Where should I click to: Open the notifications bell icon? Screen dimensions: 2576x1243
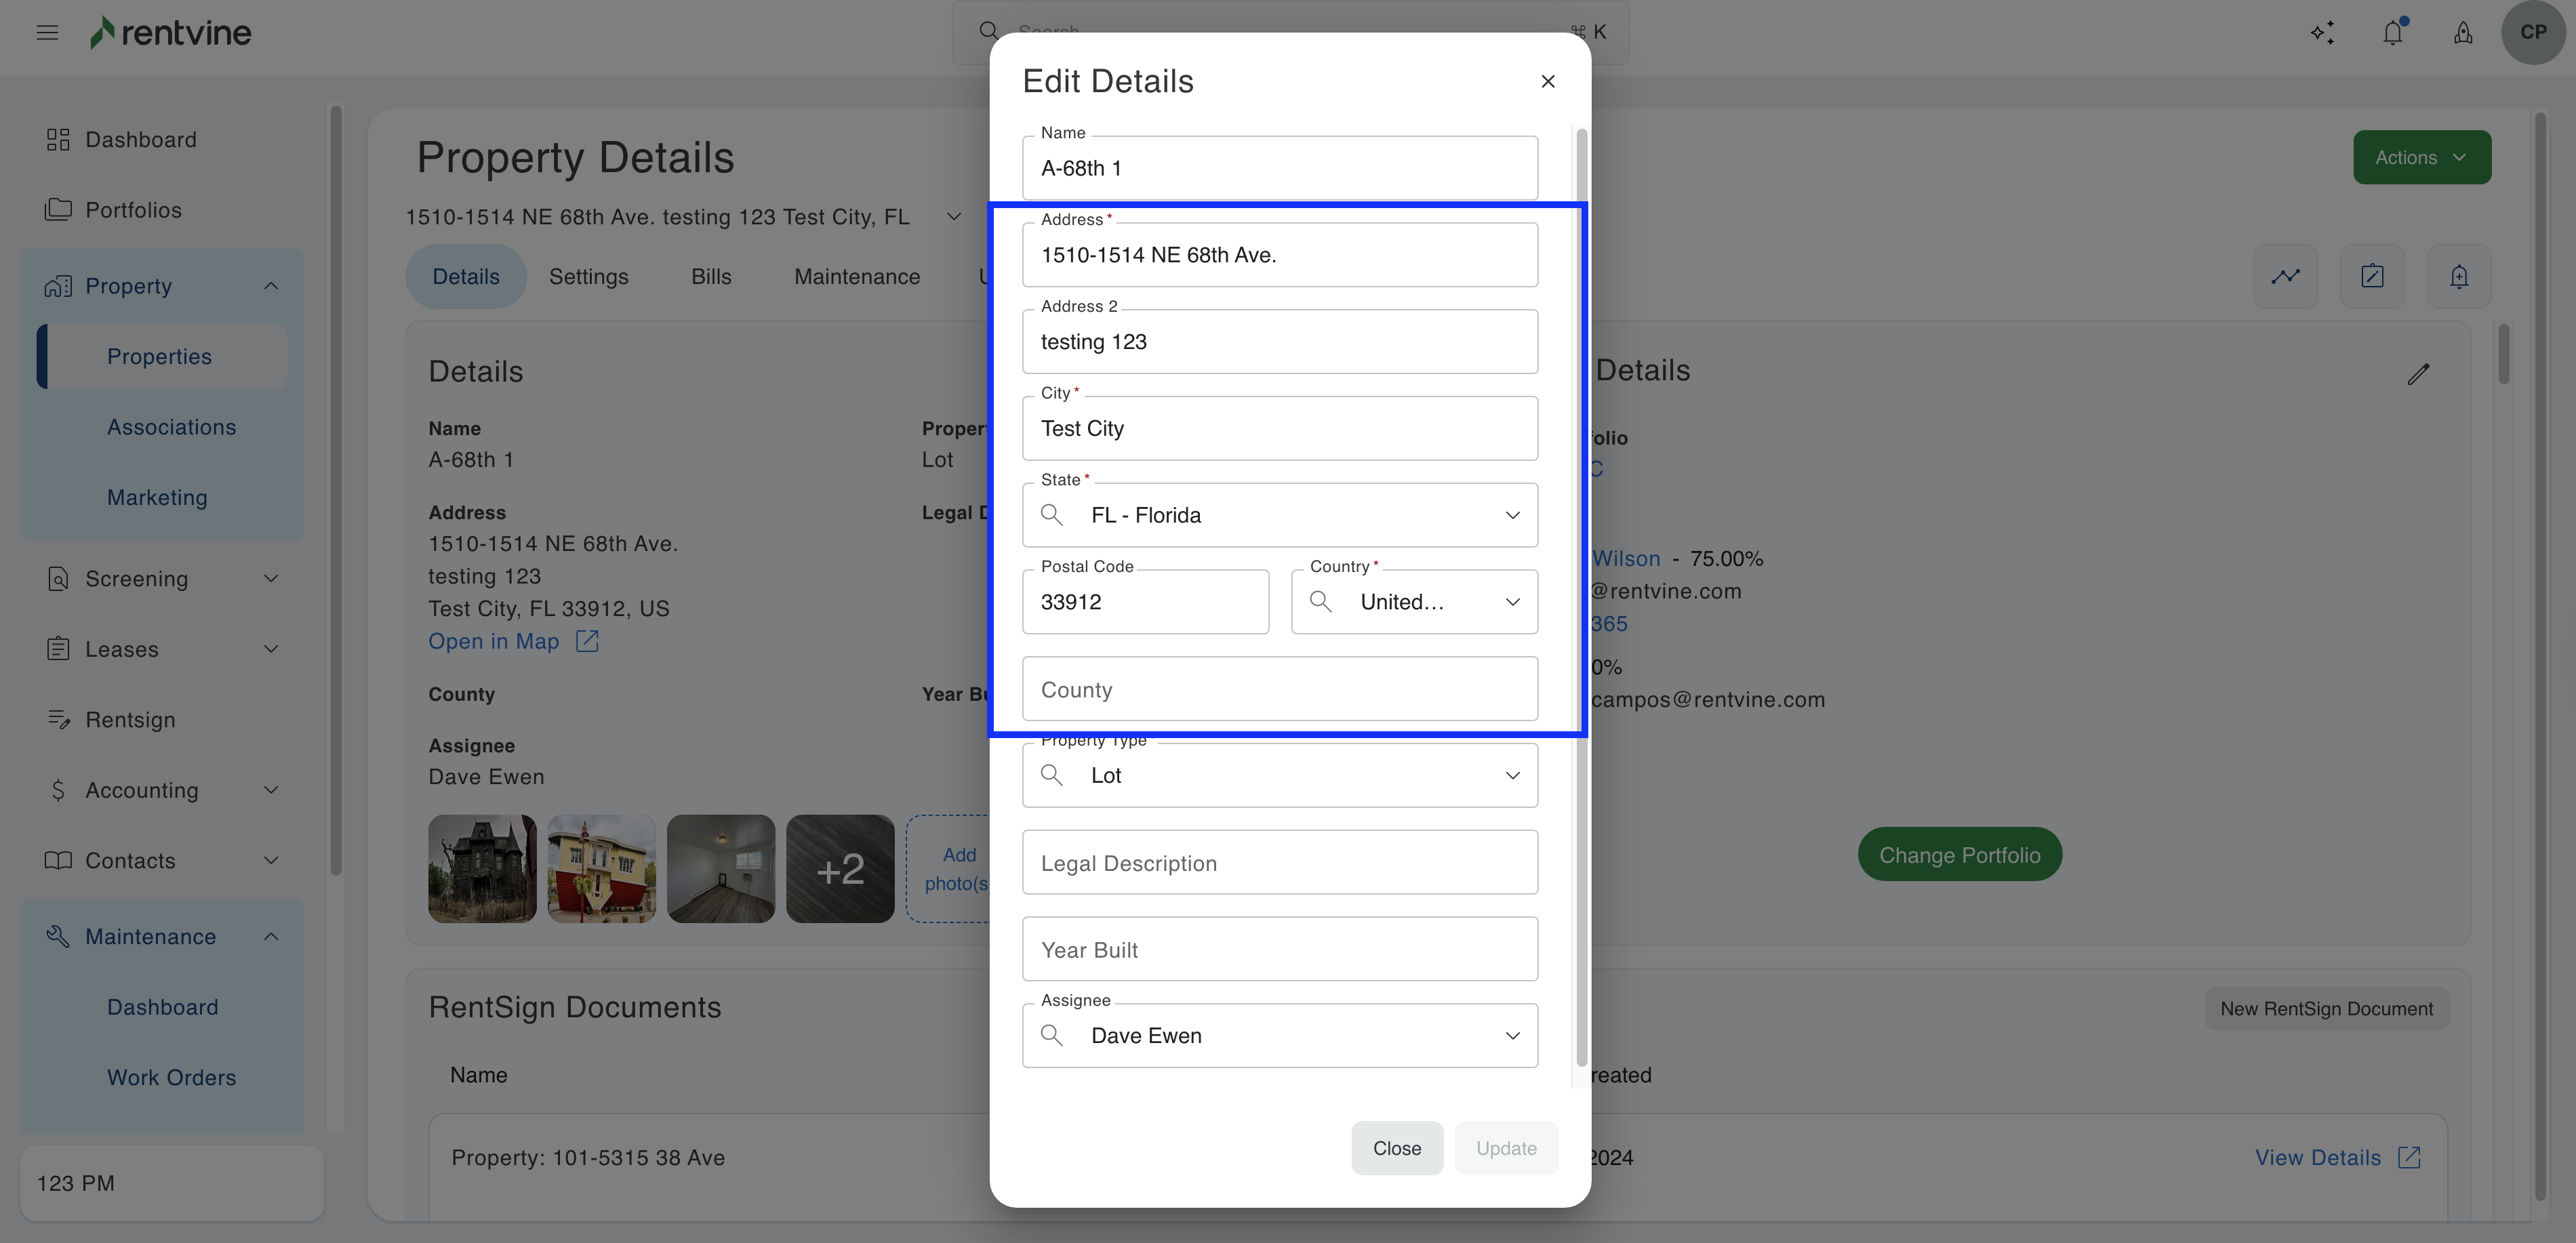[x=2392, y=33]
